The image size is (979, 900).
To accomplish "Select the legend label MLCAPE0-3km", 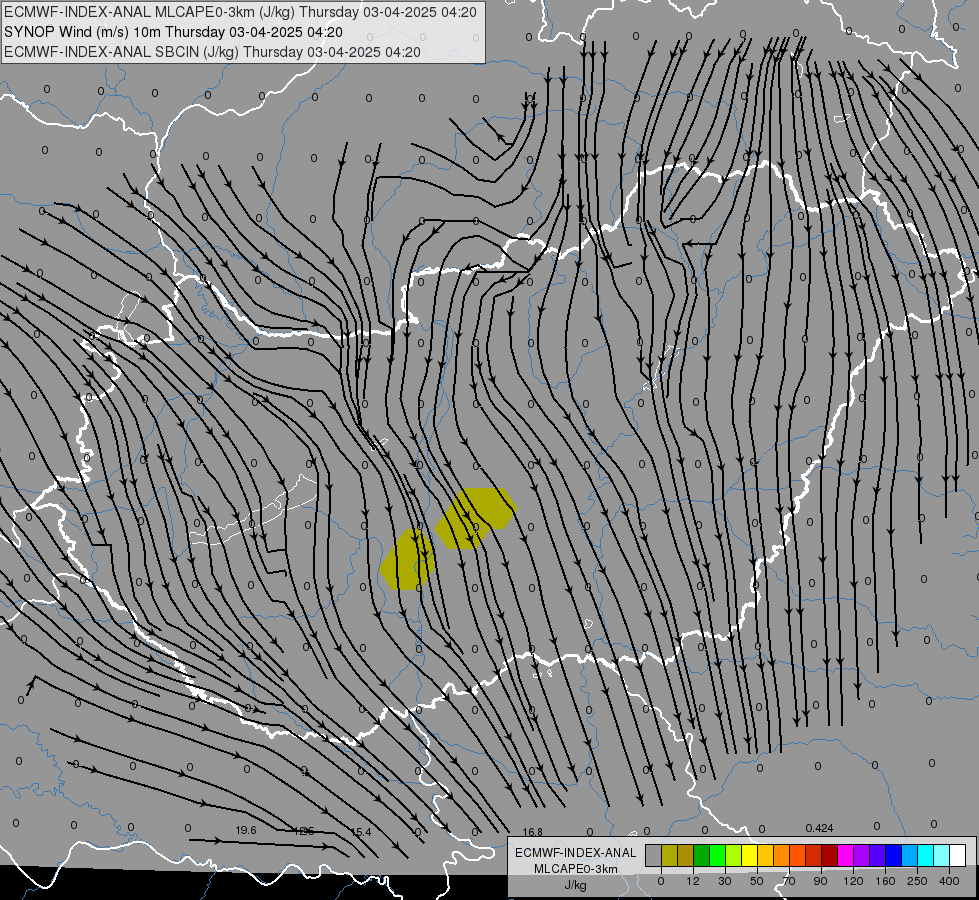I will 576,869.
